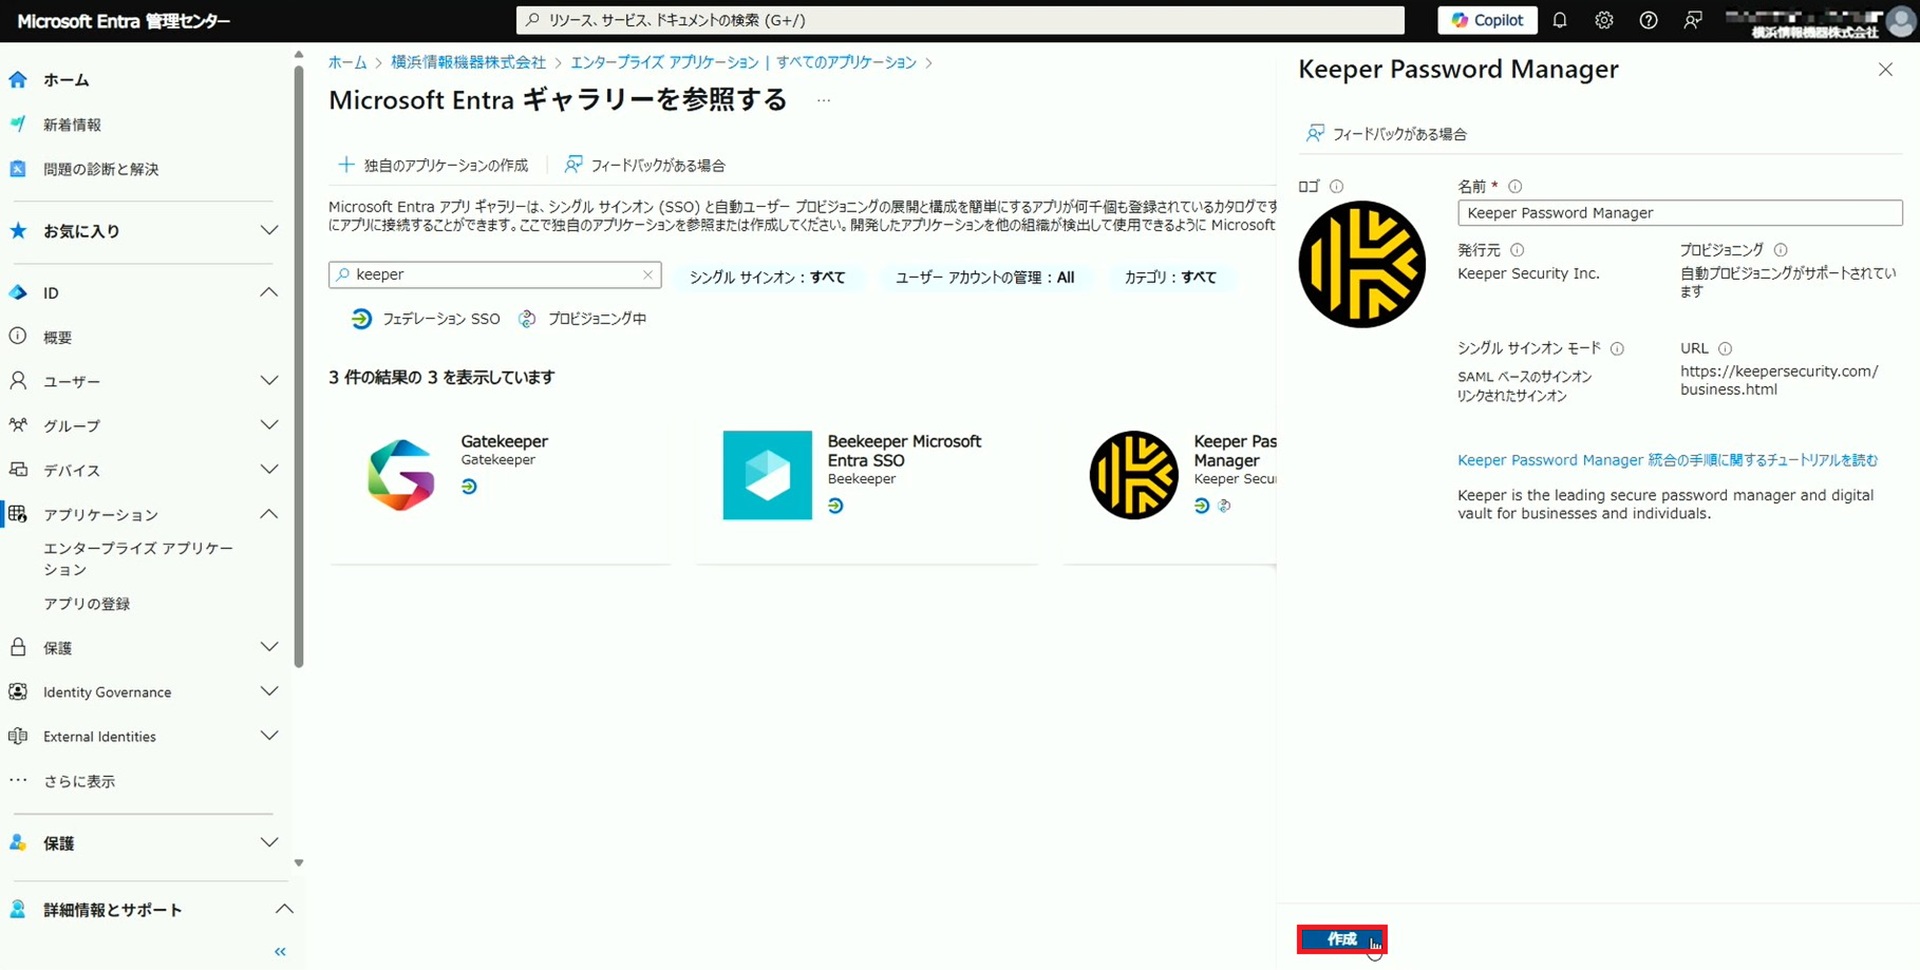Click the 作成 button
This screenshot has height=970, width=1920.
pyautogui.click(x=1341, y=939)
